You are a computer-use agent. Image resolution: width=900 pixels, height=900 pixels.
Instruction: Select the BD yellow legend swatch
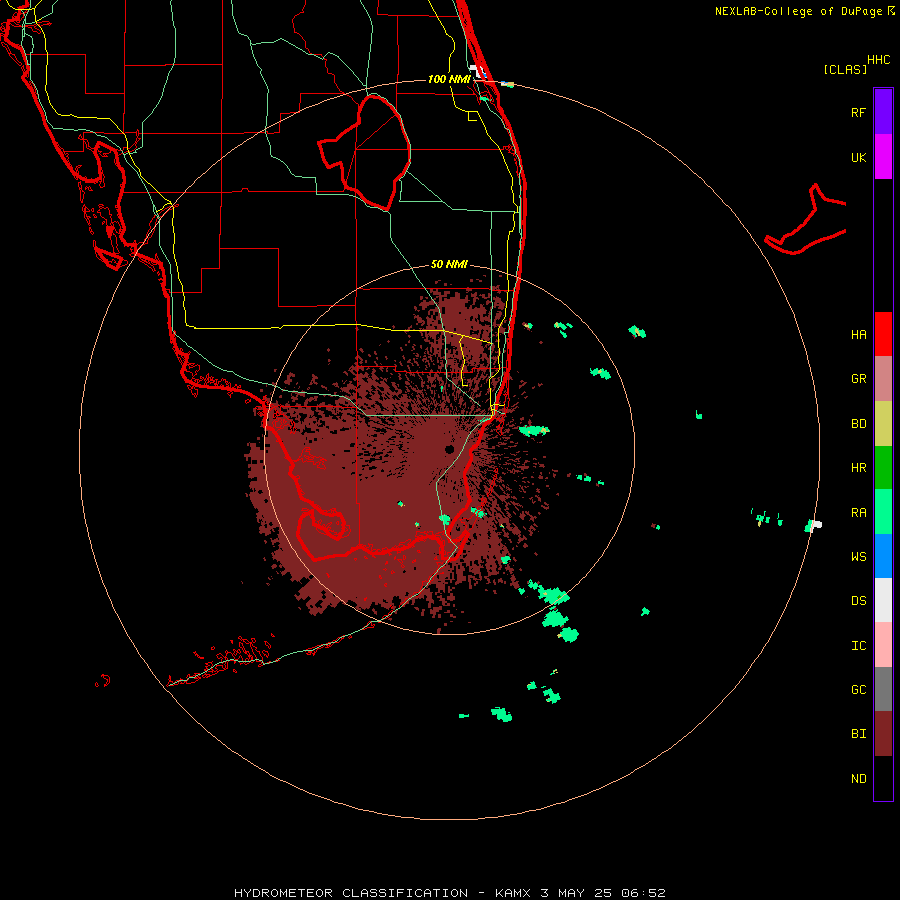[x=883, y=424]
